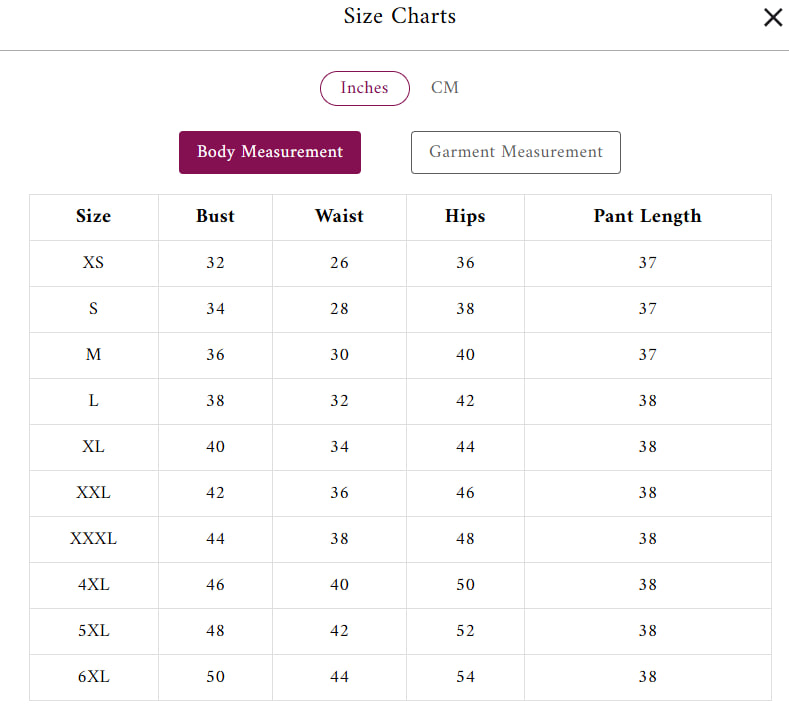Image resolution: width=789 pixels, height=726 pixels.
Task: Select the XS size row label
Action: click(x=93, y=263)
